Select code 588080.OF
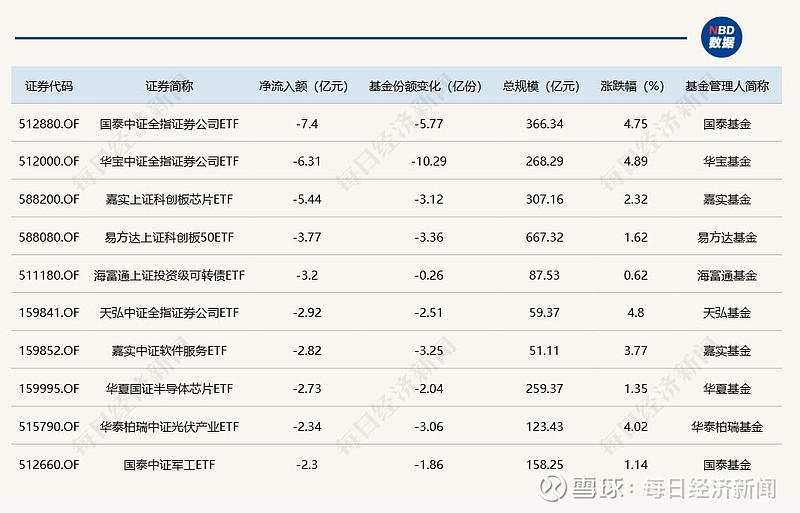Screen dimensions: 800x513 (49, 237)
